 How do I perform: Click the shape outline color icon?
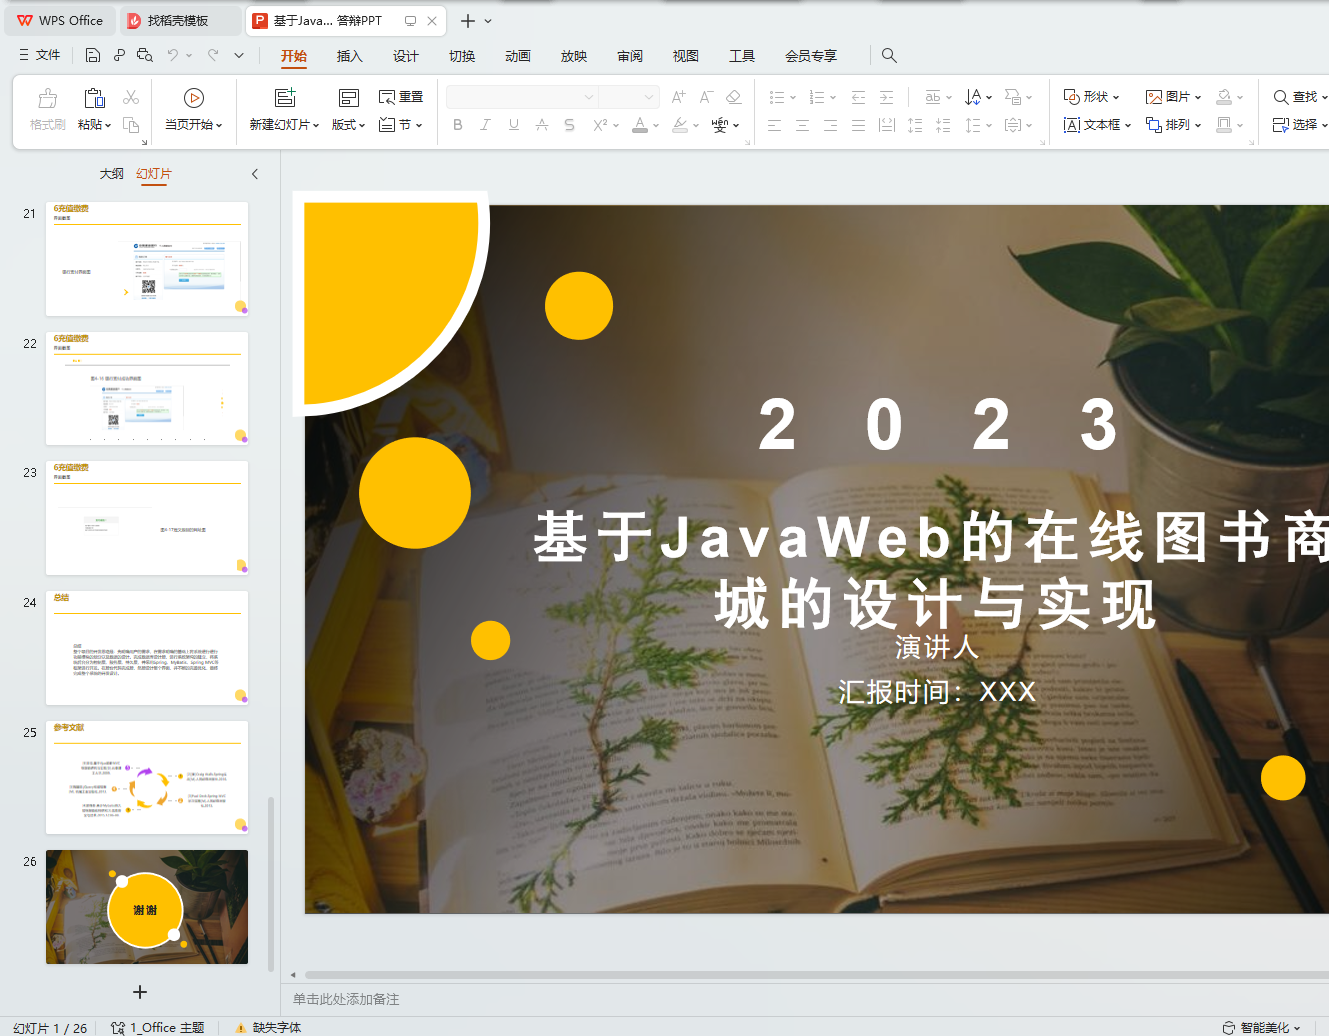[1224, 125]
